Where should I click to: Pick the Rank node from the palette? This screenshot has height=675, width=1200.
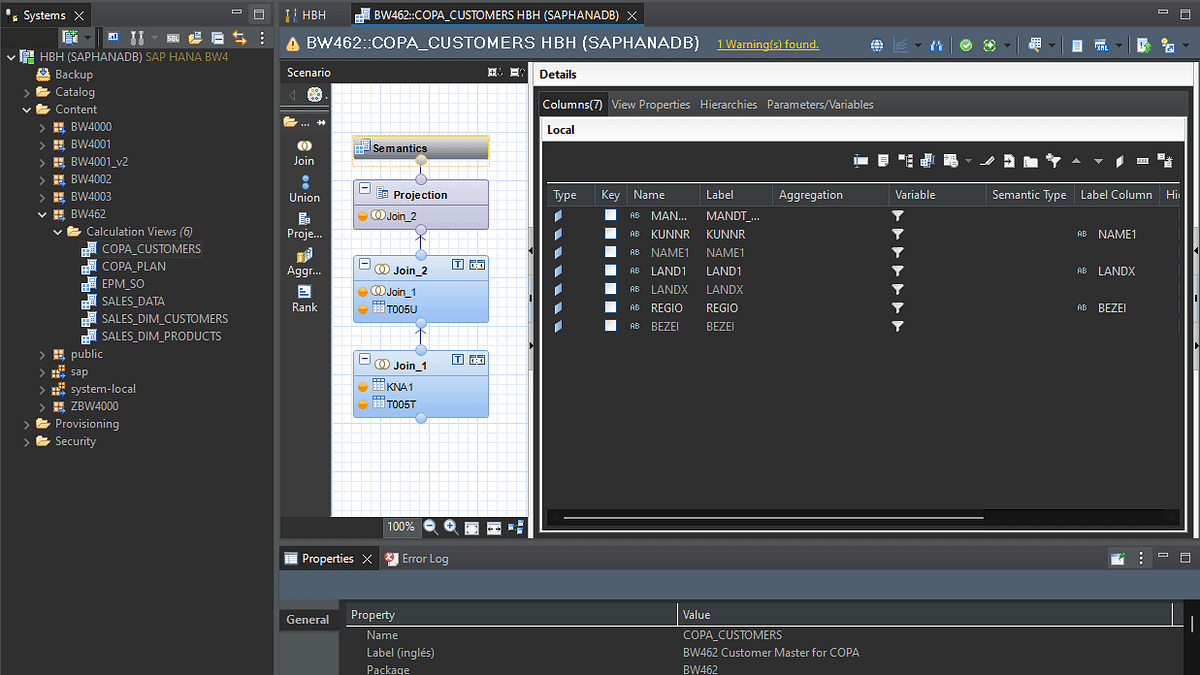point(304,297)
